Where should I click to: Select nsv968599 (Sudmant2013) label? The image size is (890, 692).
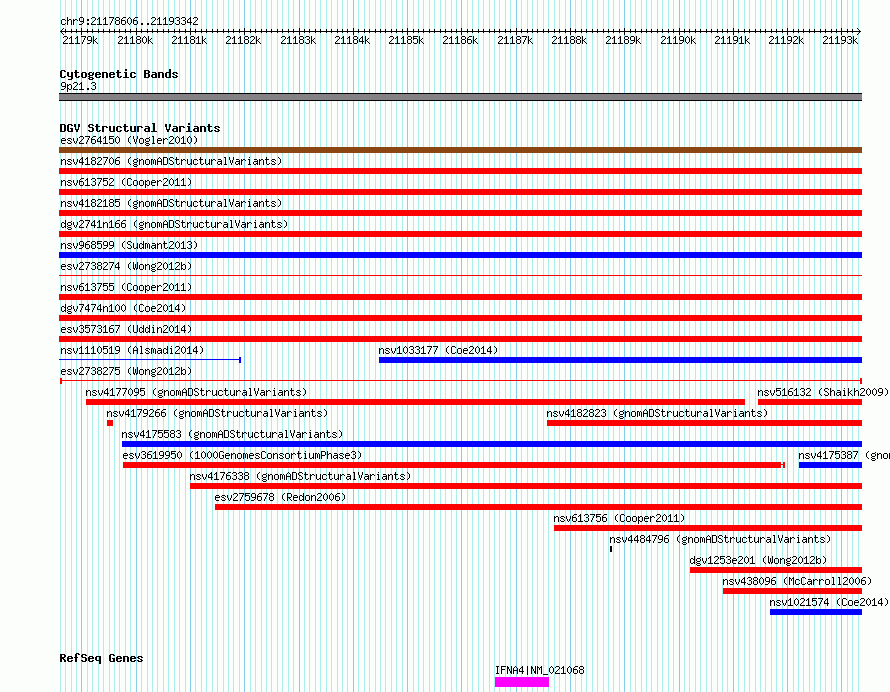[129, 245]
